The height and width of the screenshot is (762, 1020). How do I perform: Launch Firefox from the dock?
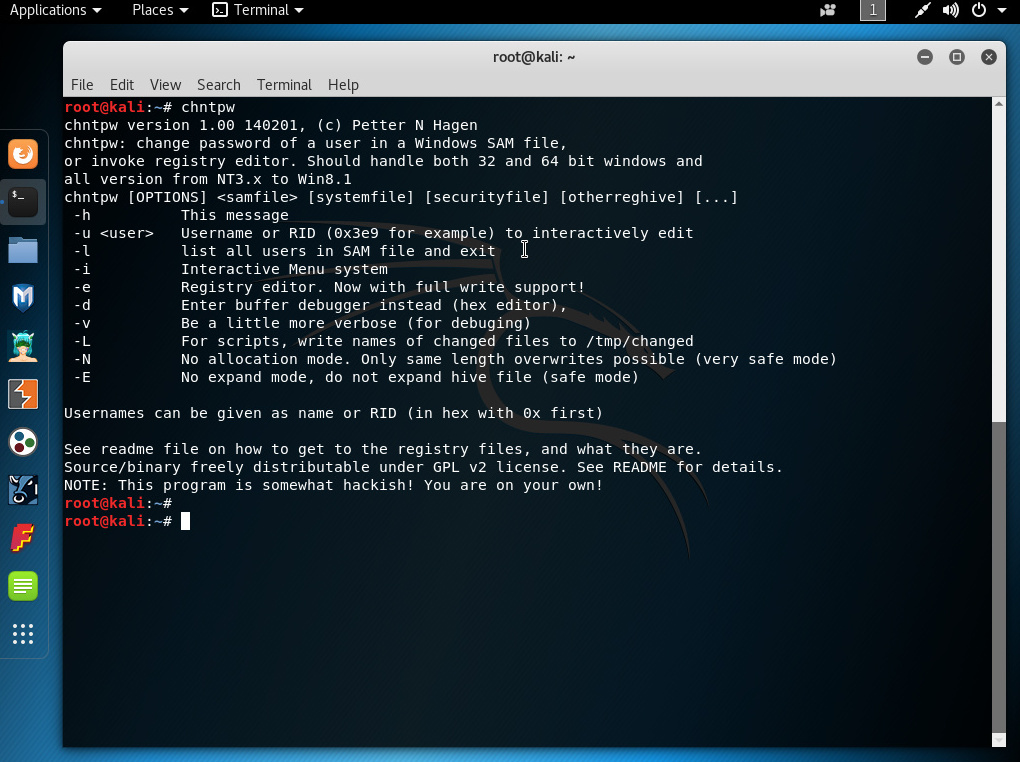(x=23, y=154)
